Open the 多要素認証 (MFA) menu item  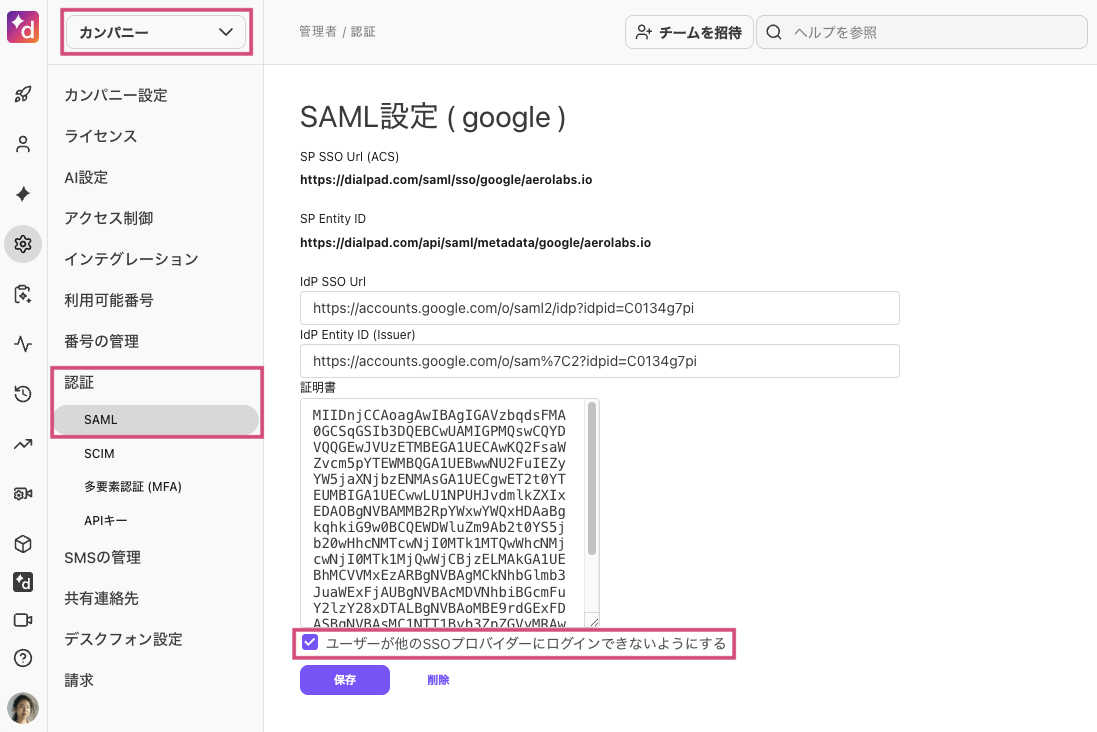point(133,487)
